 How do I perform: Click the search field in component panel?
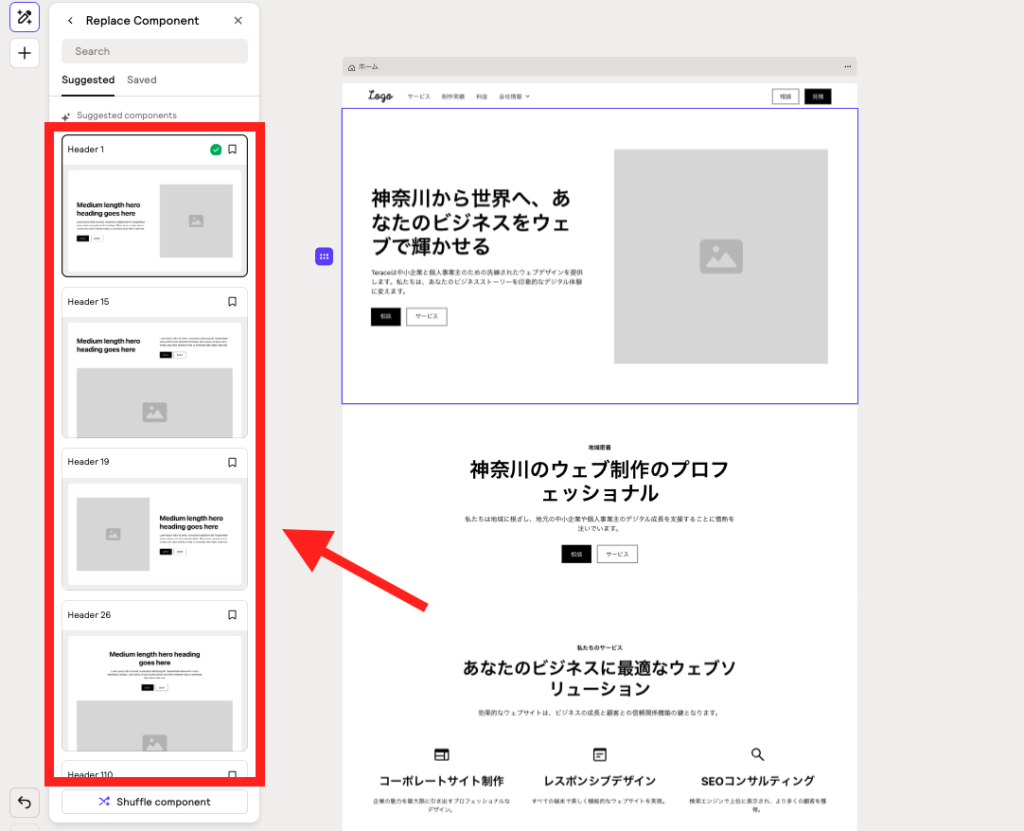tap(154, 51)
